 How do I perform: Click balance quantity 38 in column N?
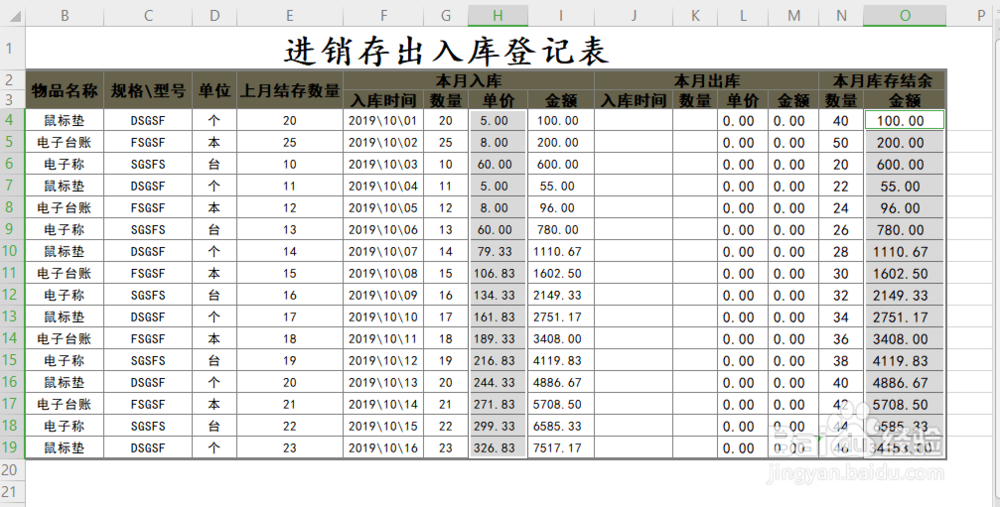[841, 360]
